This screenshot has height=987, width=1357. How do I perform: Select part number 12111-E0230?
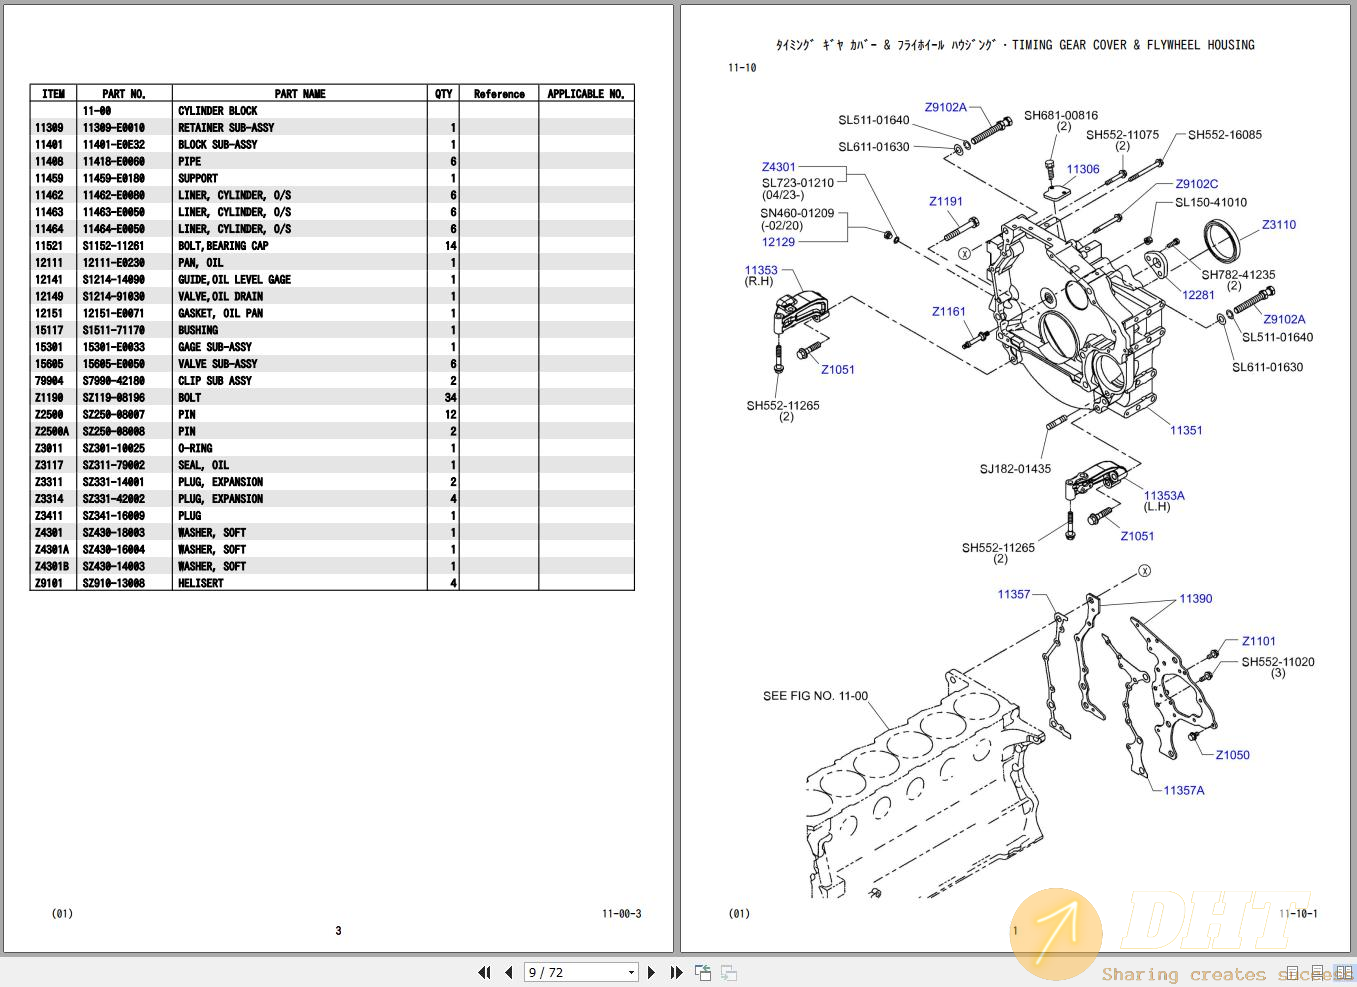(114, 263)
